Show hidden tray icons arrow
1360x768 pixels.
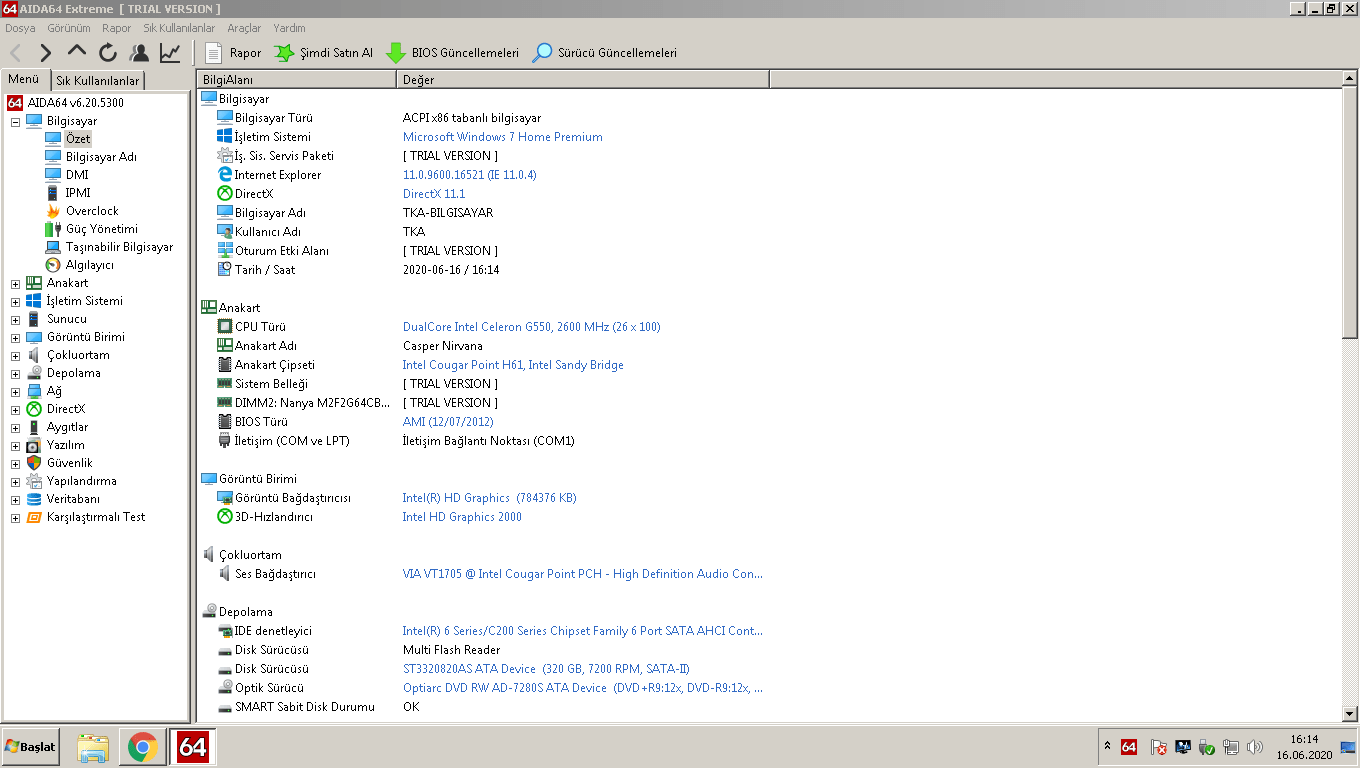click(x=1107, y=746)
